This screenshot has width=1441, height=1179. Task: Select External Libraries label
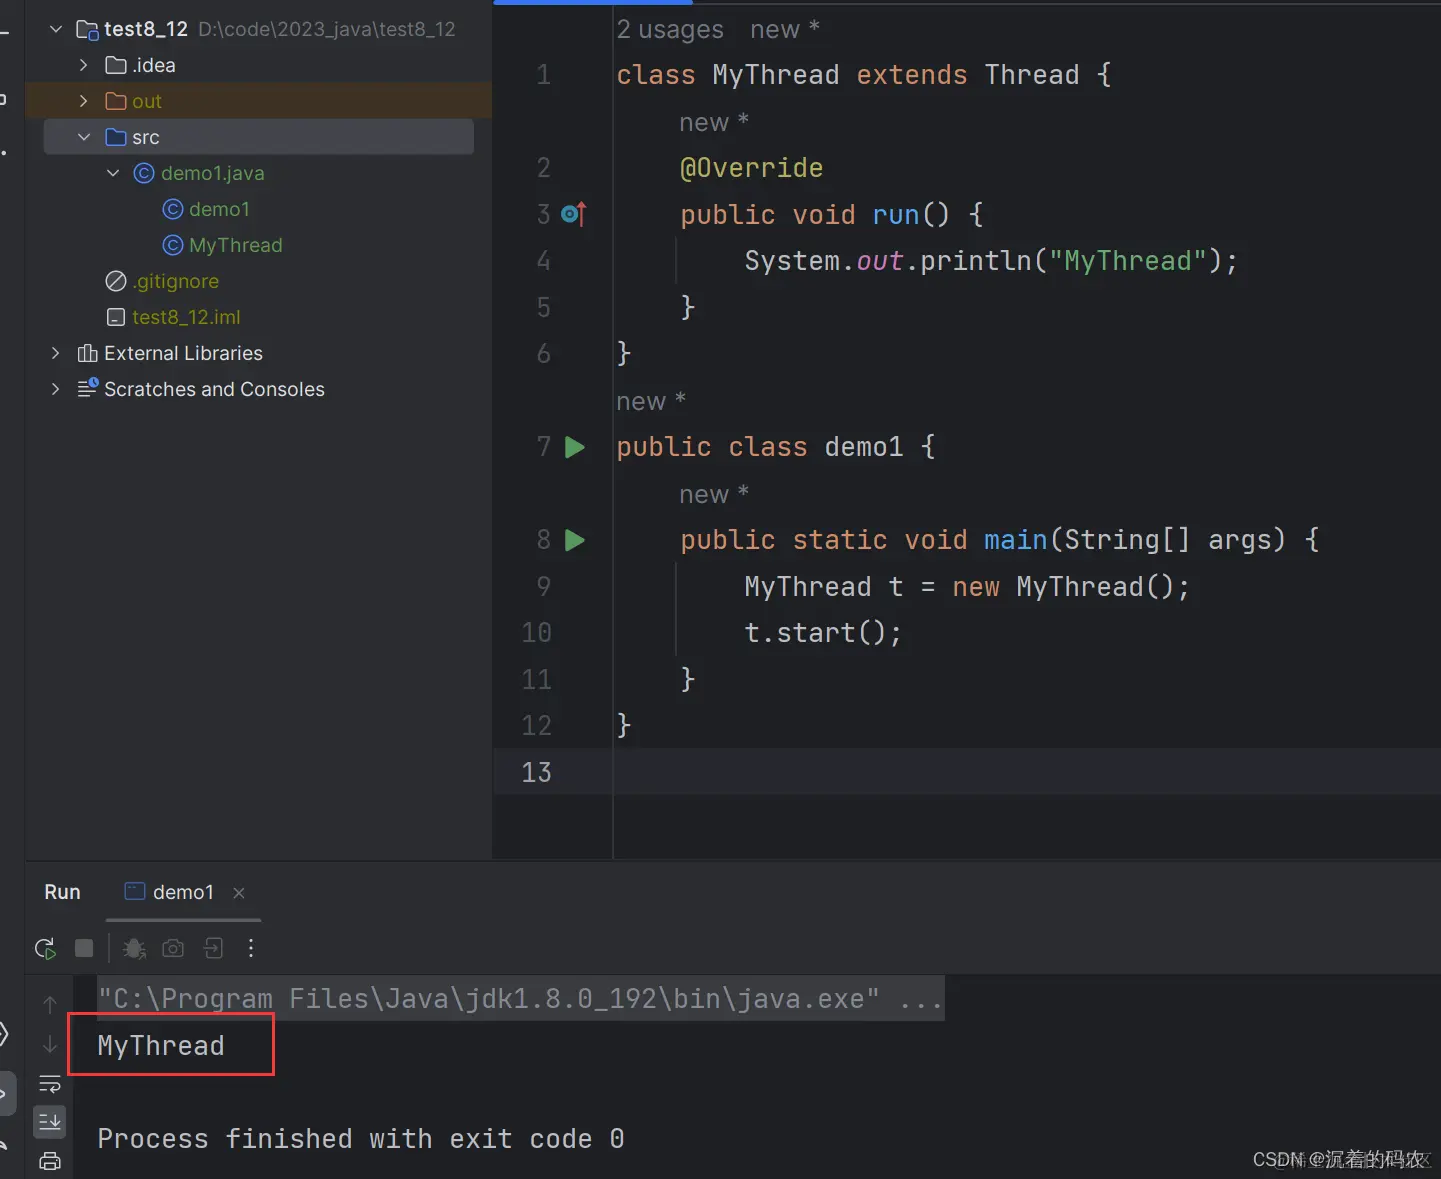pos(183,353)
